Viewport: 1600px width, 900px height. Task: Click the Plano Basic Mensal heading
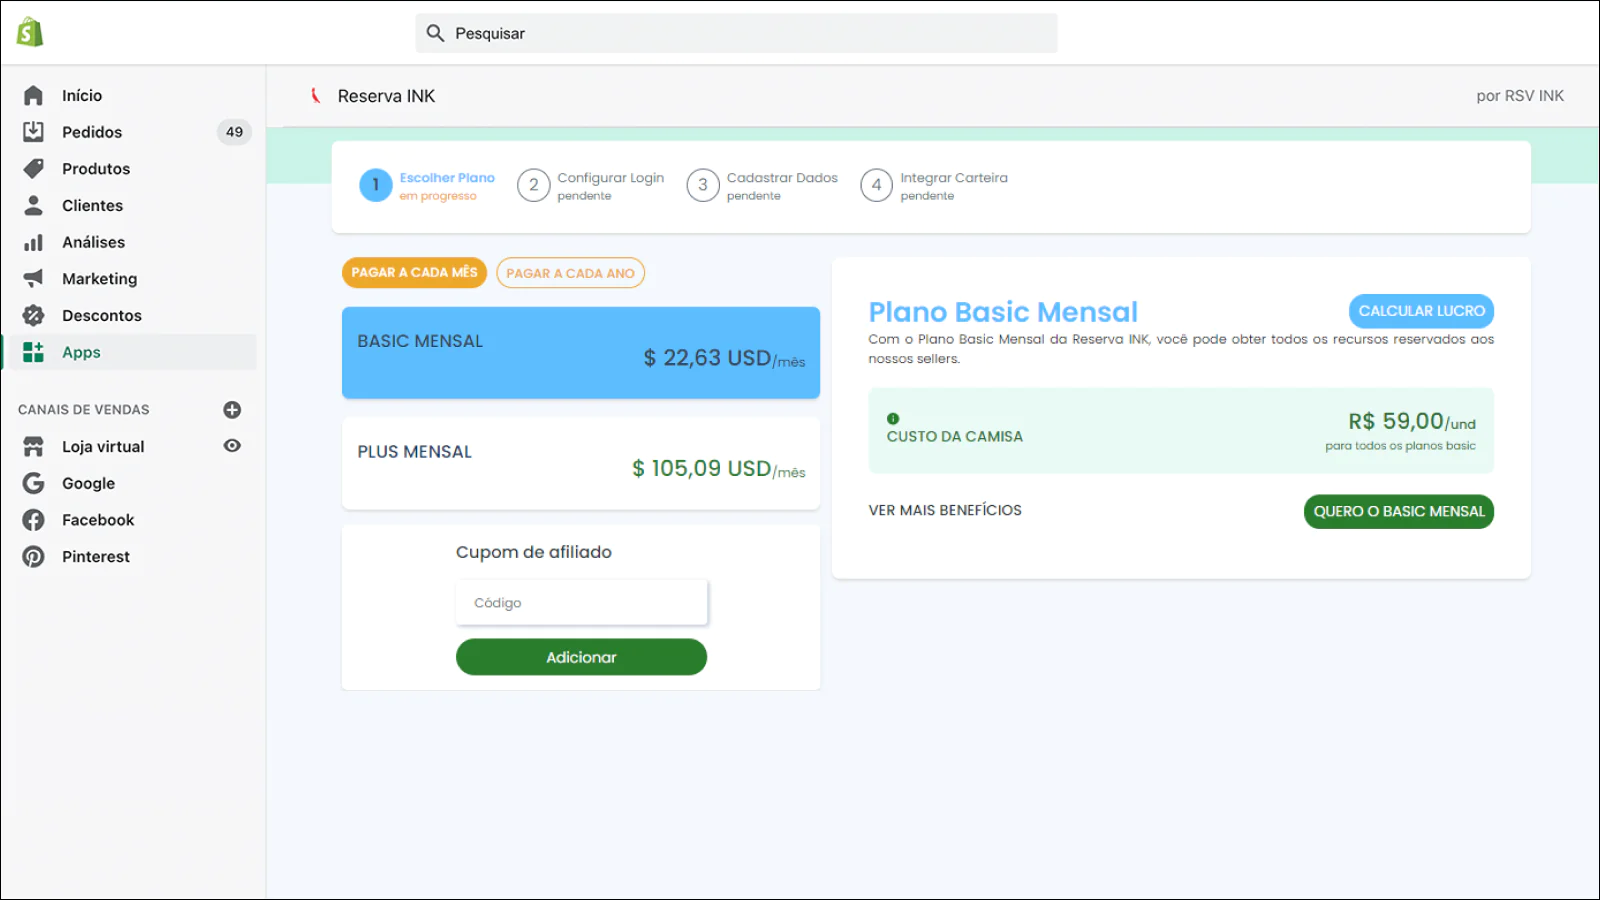coord(1003,312)
